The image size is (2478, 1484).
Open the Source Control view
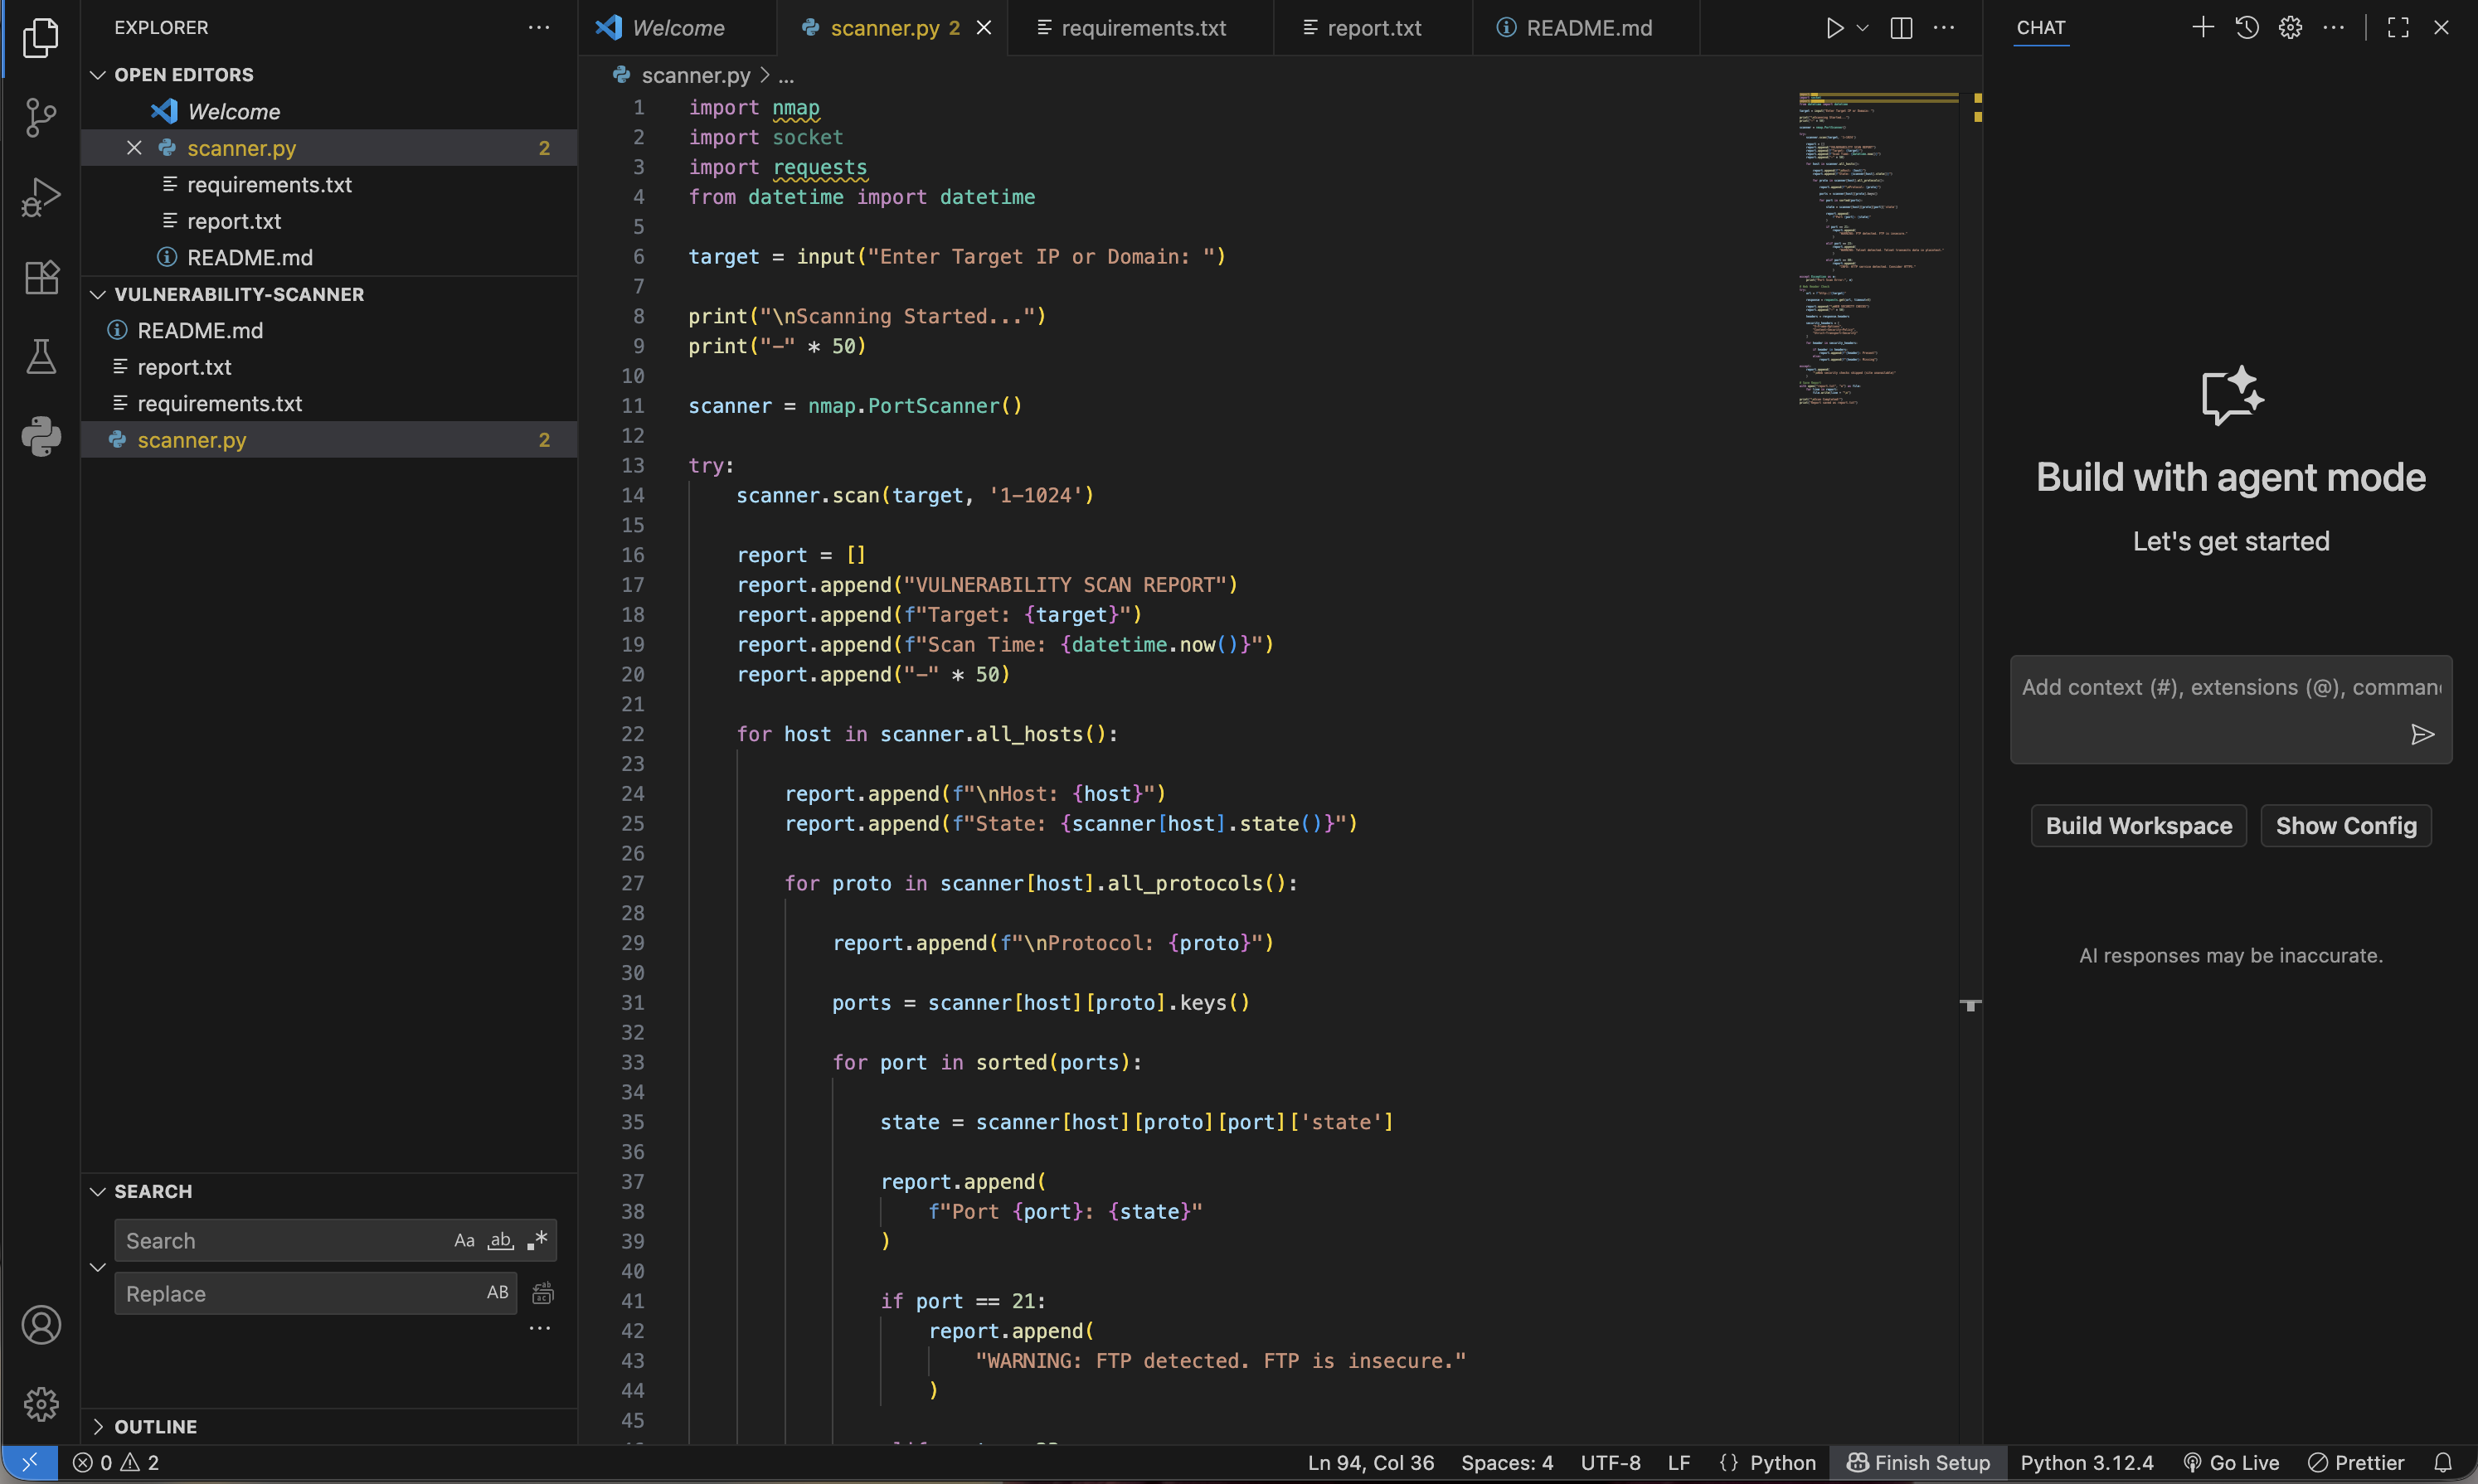(41, 118)
